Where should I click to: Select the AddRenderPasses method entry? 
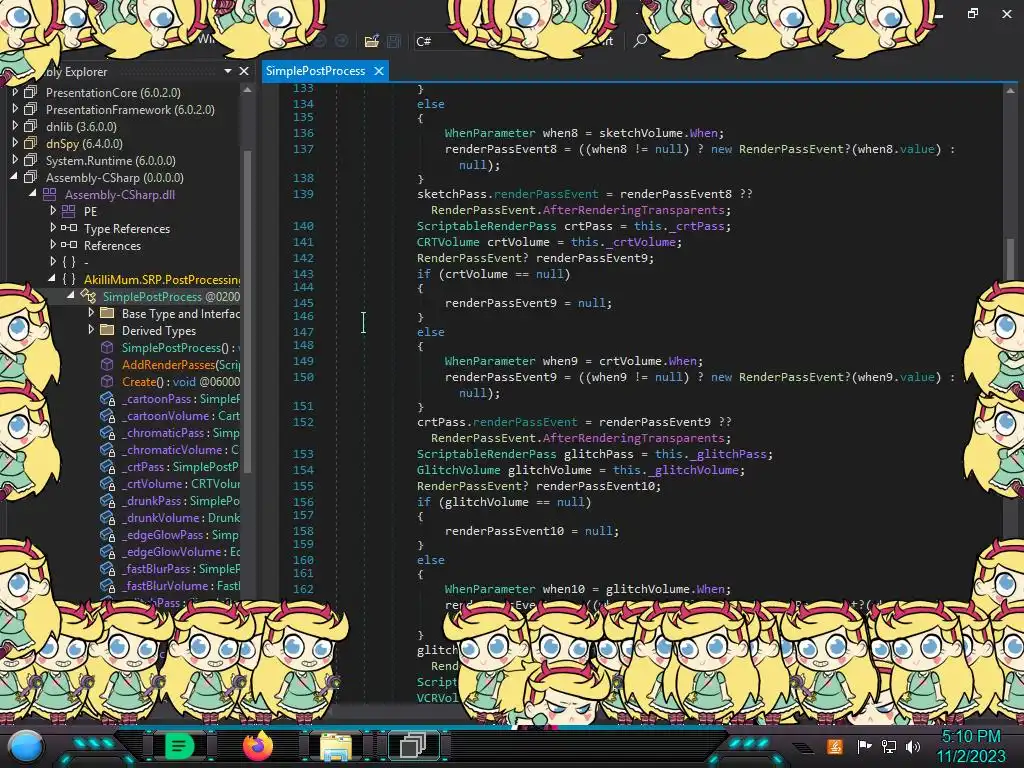(x=180, y=364)
